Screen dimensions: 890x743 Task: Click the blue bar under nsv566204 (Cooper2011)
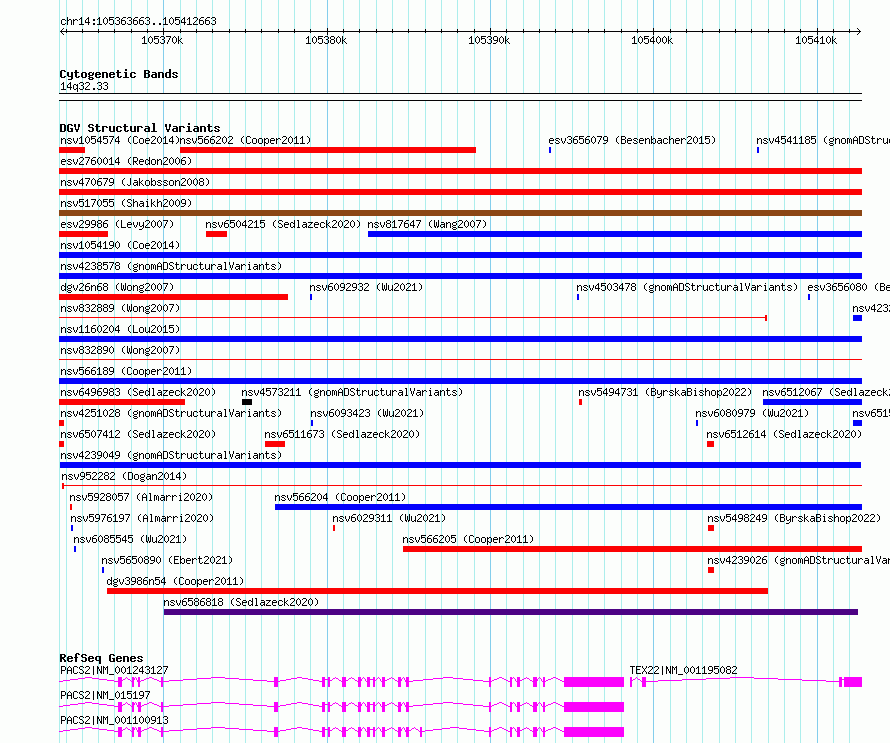coord(568,507)
